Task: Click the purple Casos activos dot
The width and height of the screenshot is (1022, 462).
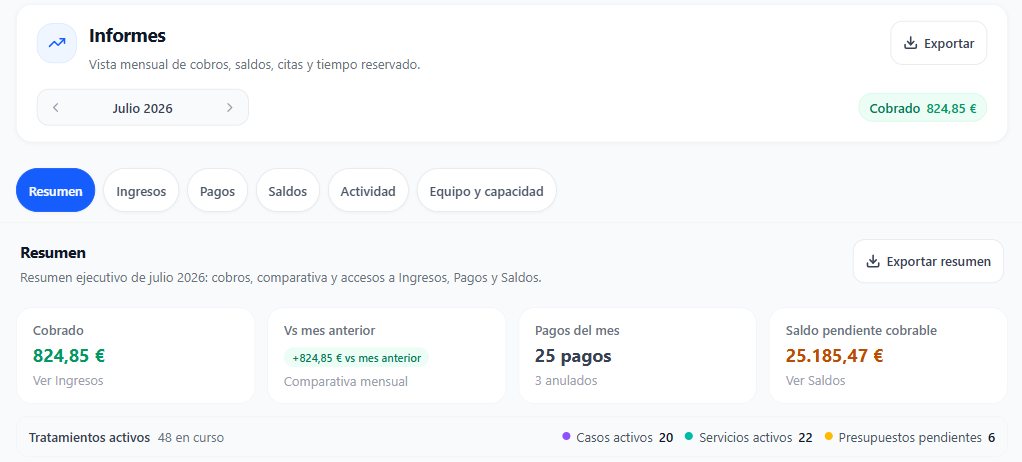Action: [x=566, y=437]
